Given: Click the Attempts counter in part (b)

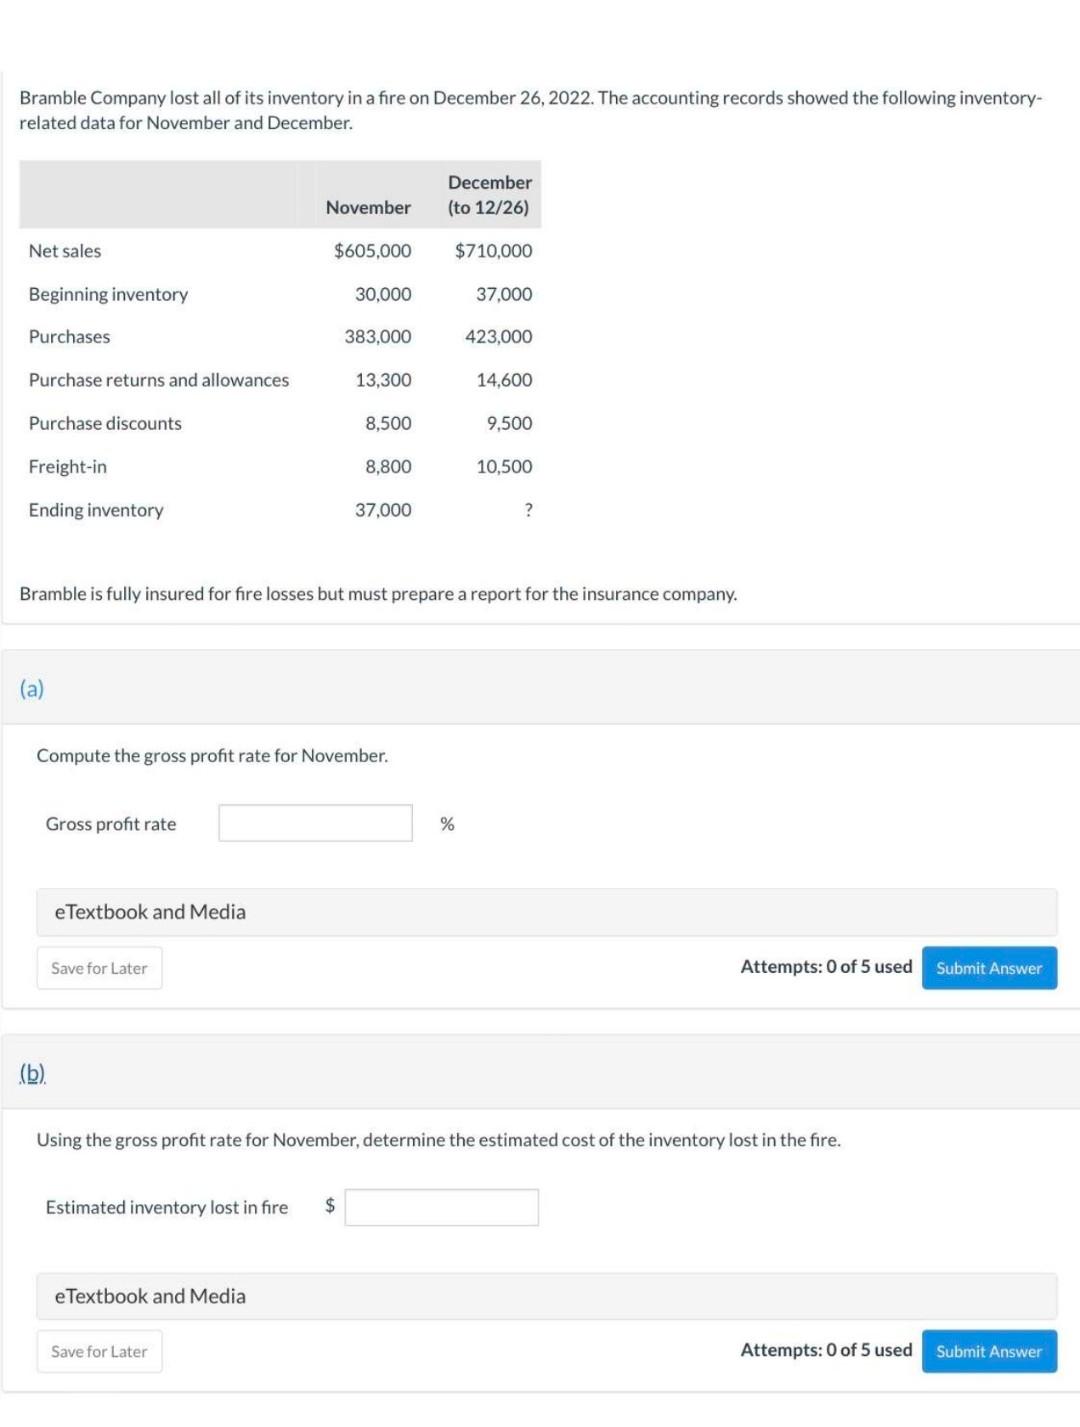Looking at the screenshot, I should (826, 1350).
